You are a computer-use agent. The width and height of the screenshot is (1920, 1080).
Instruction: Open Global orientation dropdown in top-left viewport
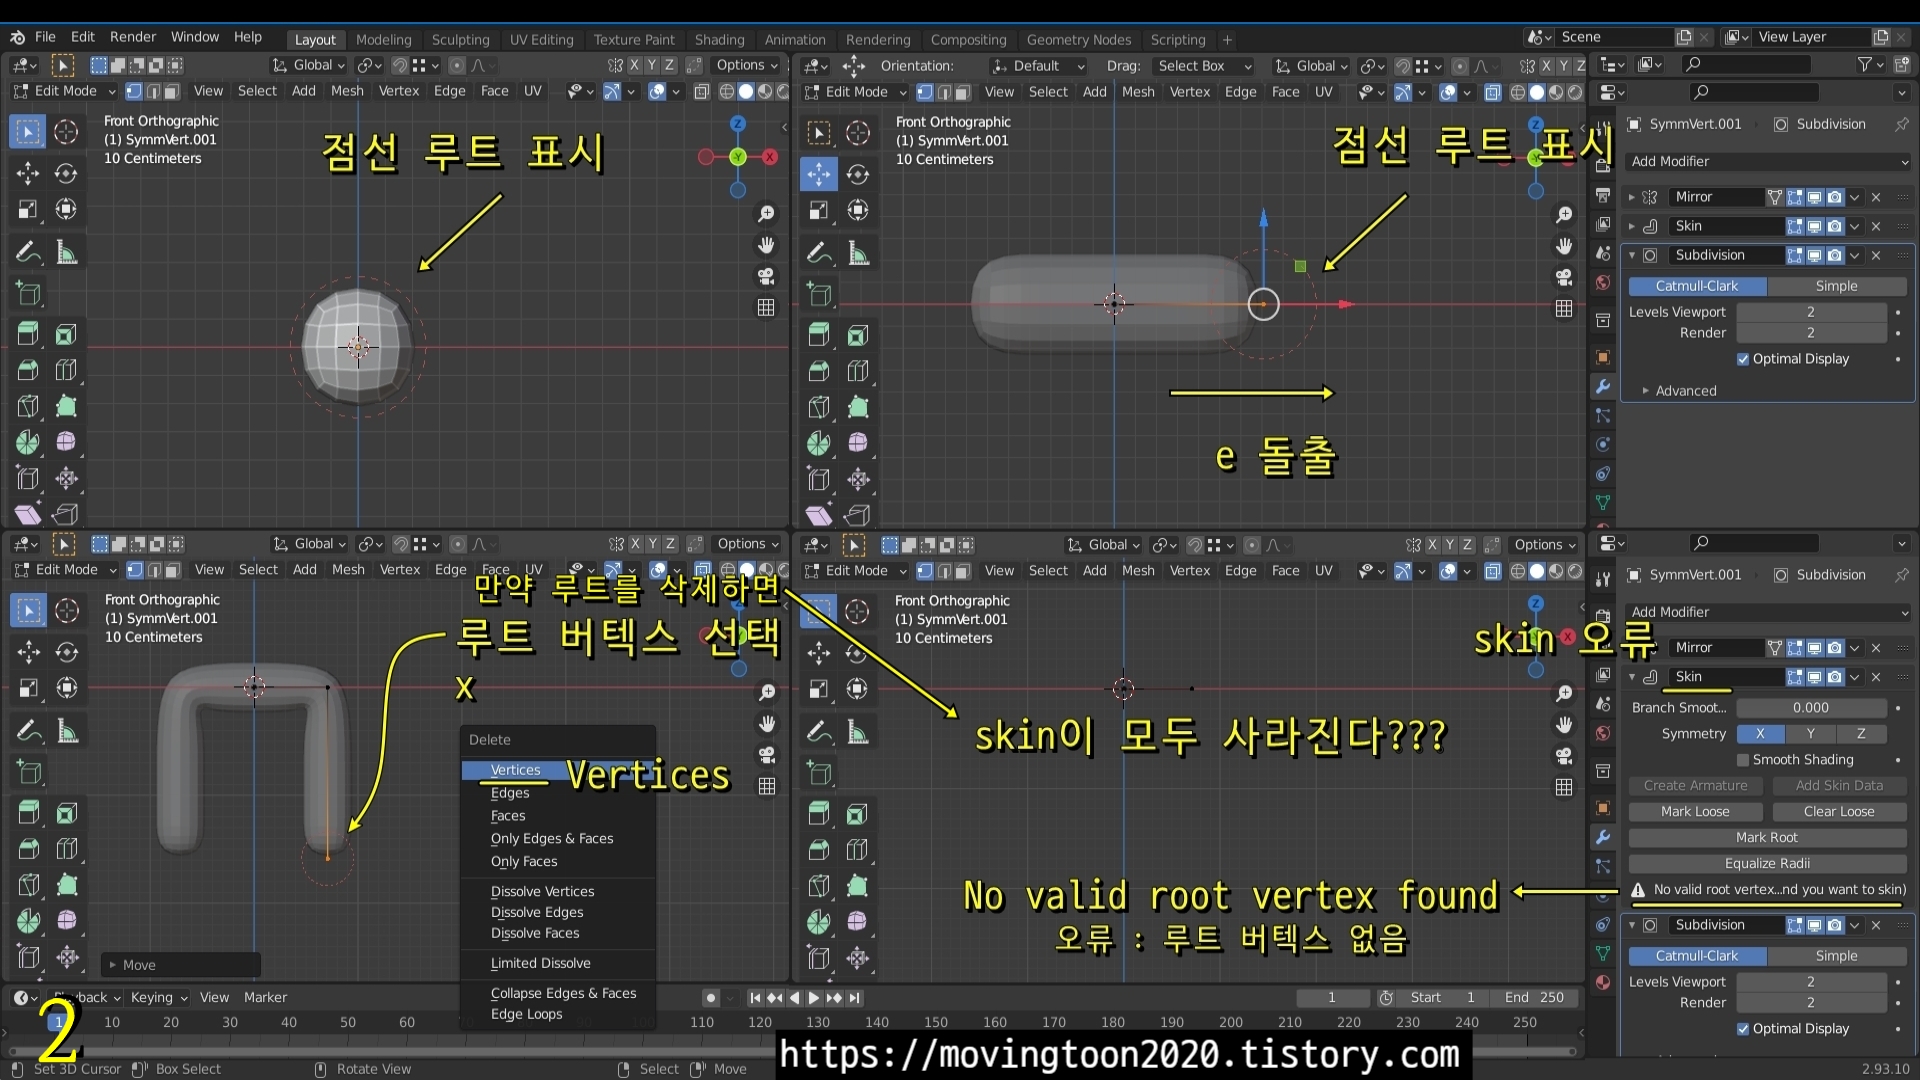pyautogui.click(x=309, y=65)
